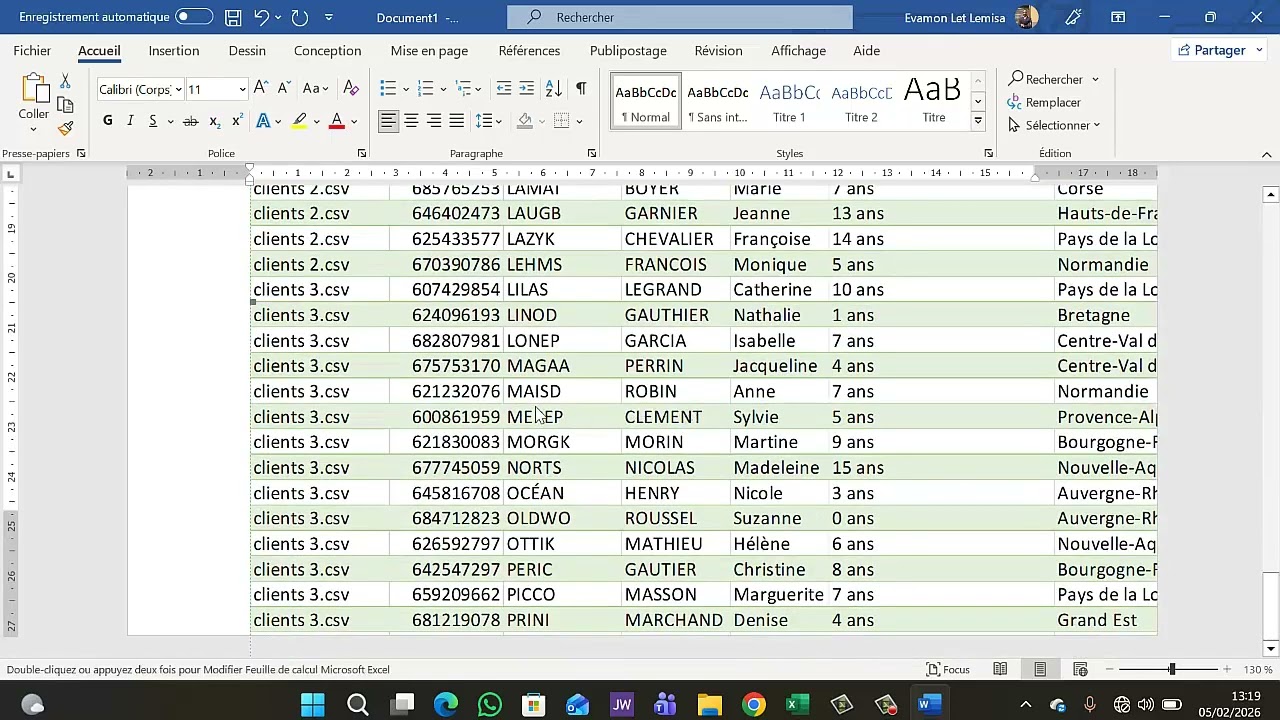Viewport: 1280px width, 720px height.
Task: Click the bullet list icon
Action: click(x=388, y=89)
